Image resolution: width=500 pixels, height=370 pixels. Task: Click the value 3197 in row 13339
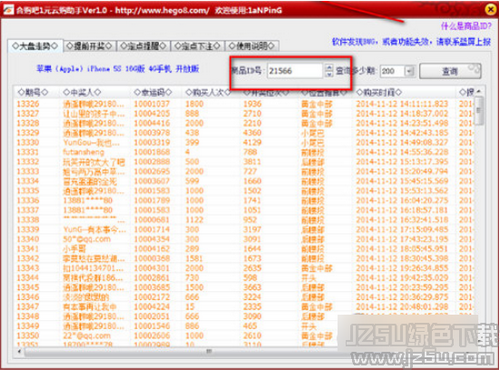click(252, 230)
